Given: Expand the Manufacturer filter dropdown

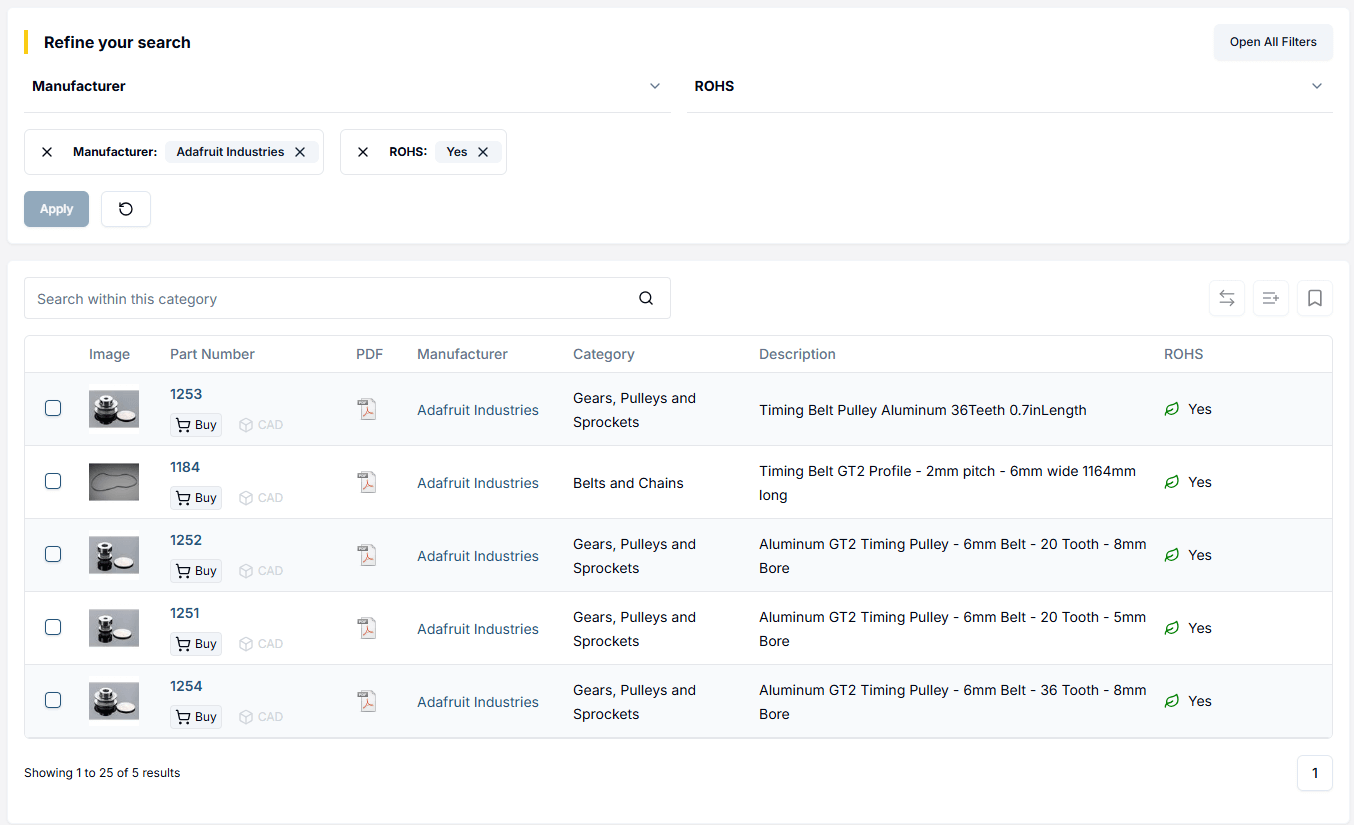Looking at the screenshot, I should coord(347,86).
